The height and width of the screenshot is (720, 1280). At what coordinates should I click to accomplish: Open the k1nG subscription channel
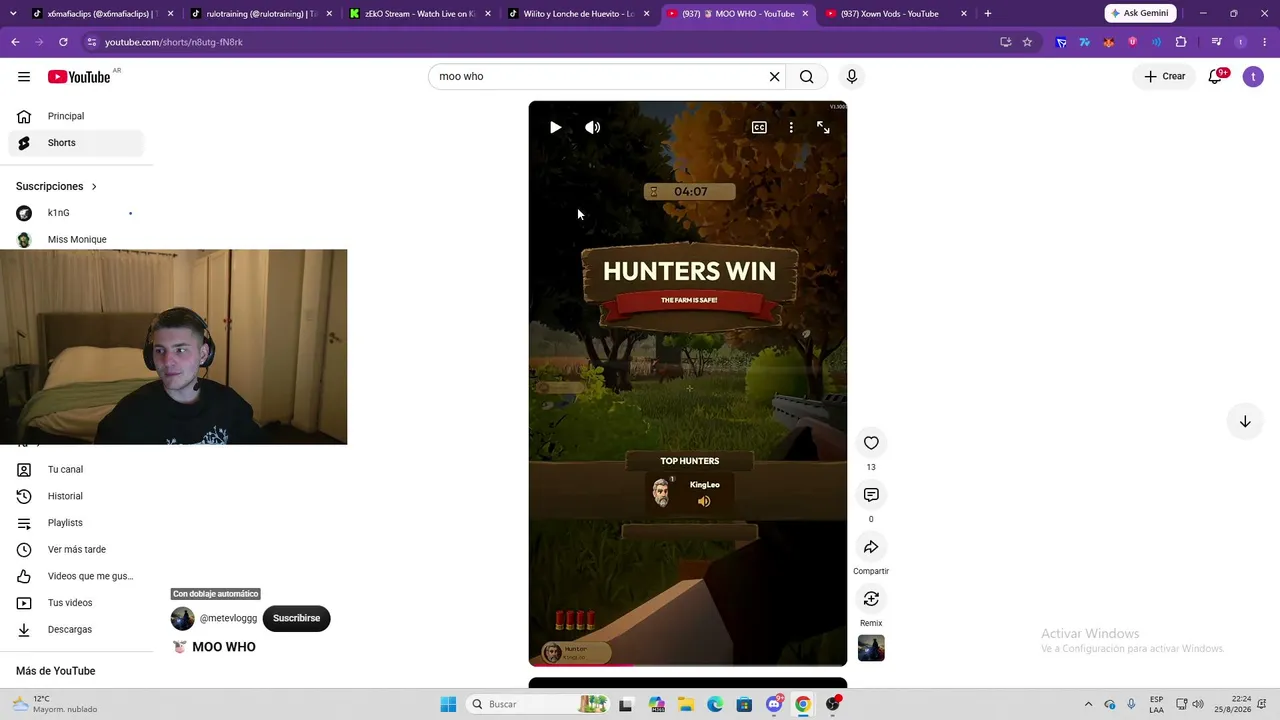[76, 213]
